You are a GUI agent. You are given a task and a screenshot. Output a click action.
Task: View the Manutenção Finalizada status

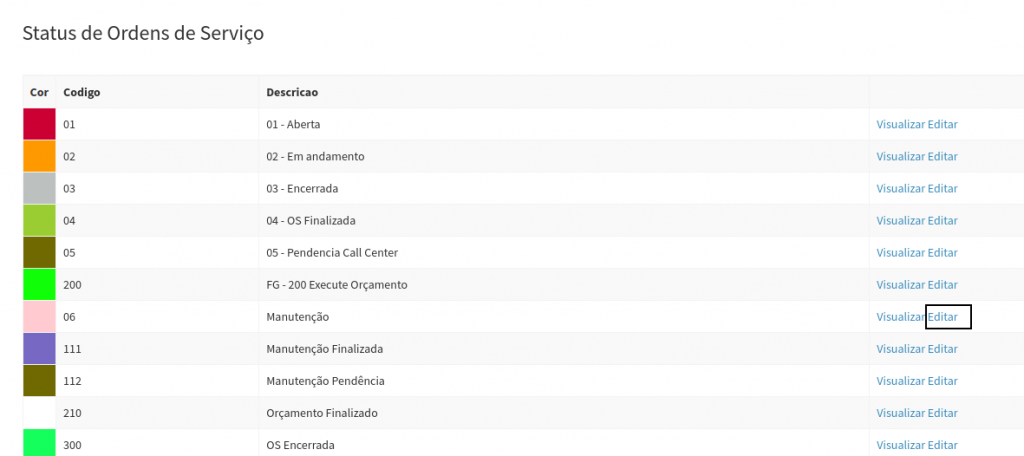(x=900, y=349)
